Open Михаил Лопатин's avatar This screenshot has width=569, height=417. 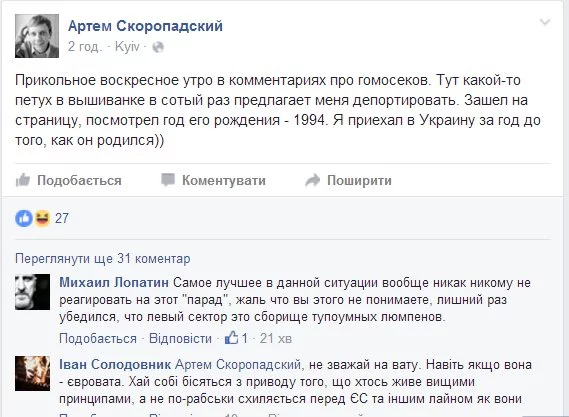coord(32,292)
